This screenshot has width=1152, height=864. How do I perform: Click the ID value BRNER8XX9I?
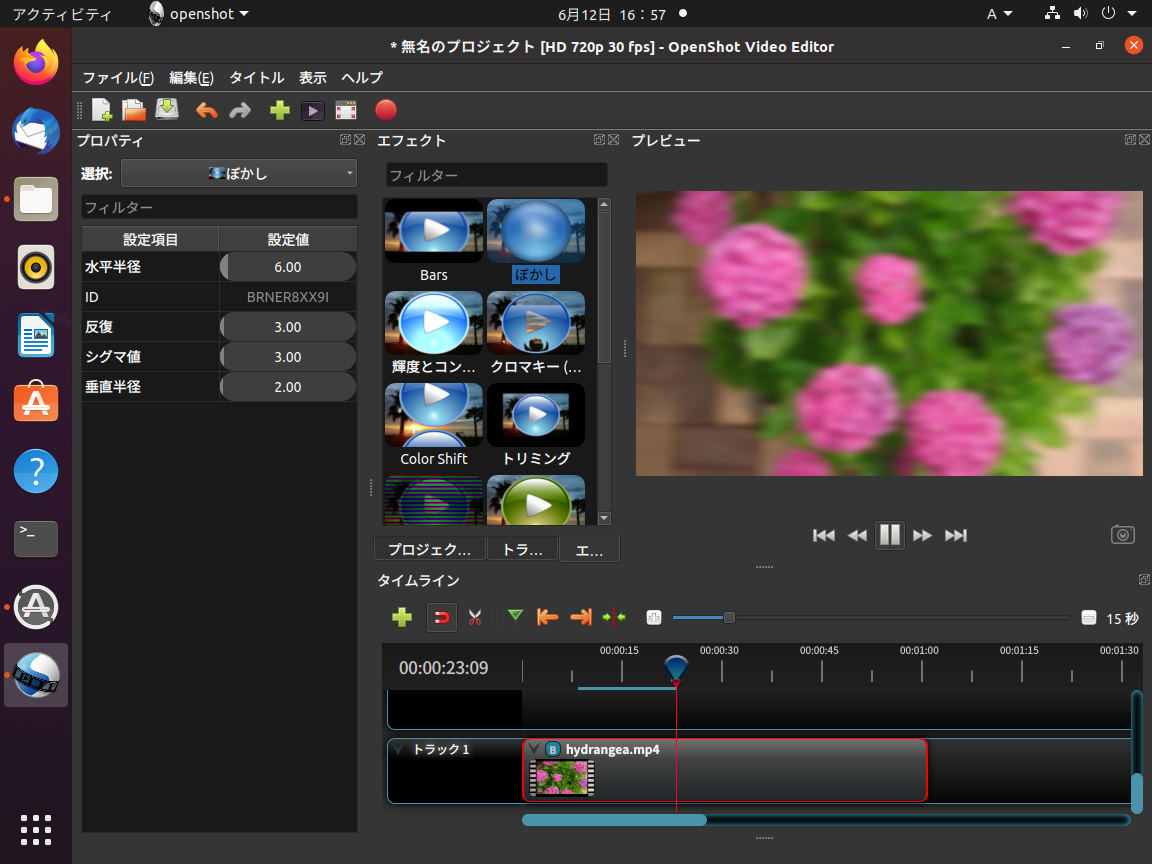(288, 297)
